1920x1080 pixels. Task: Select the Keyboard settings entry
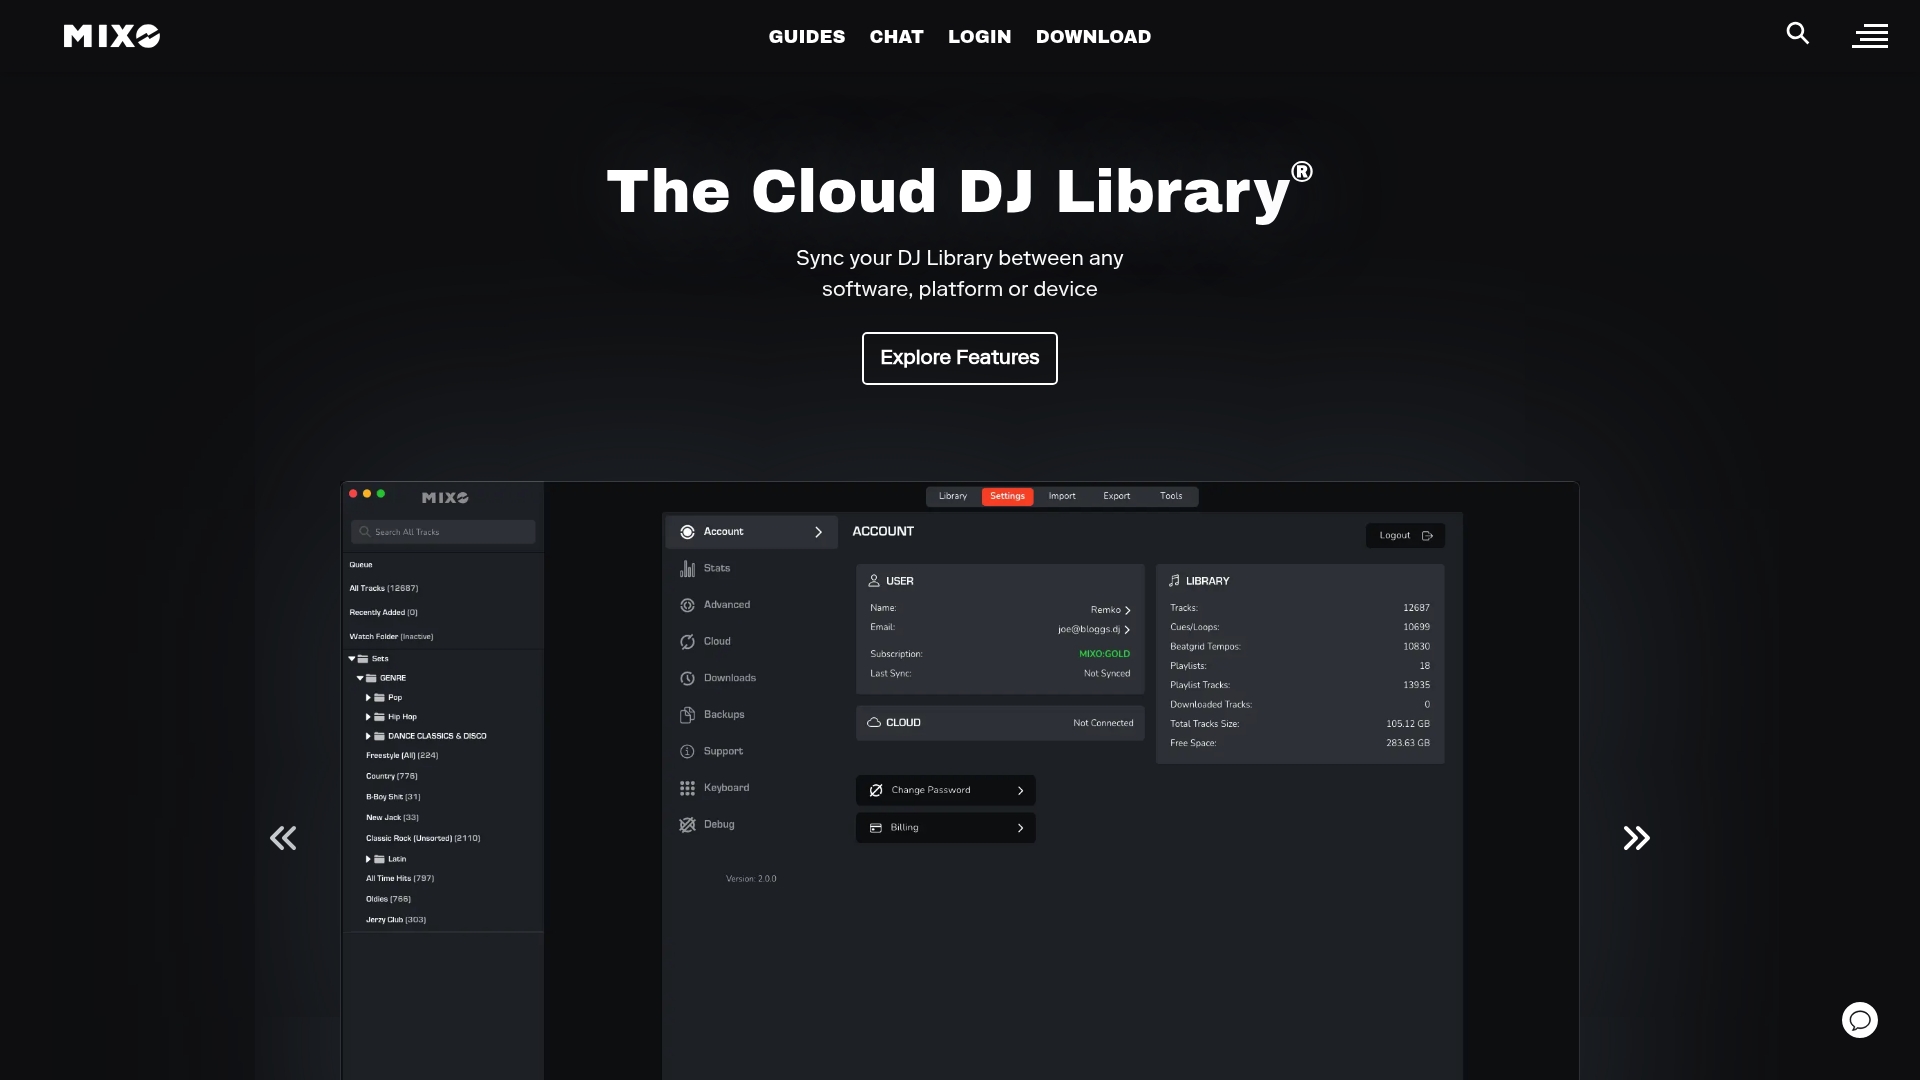[752, 788]
